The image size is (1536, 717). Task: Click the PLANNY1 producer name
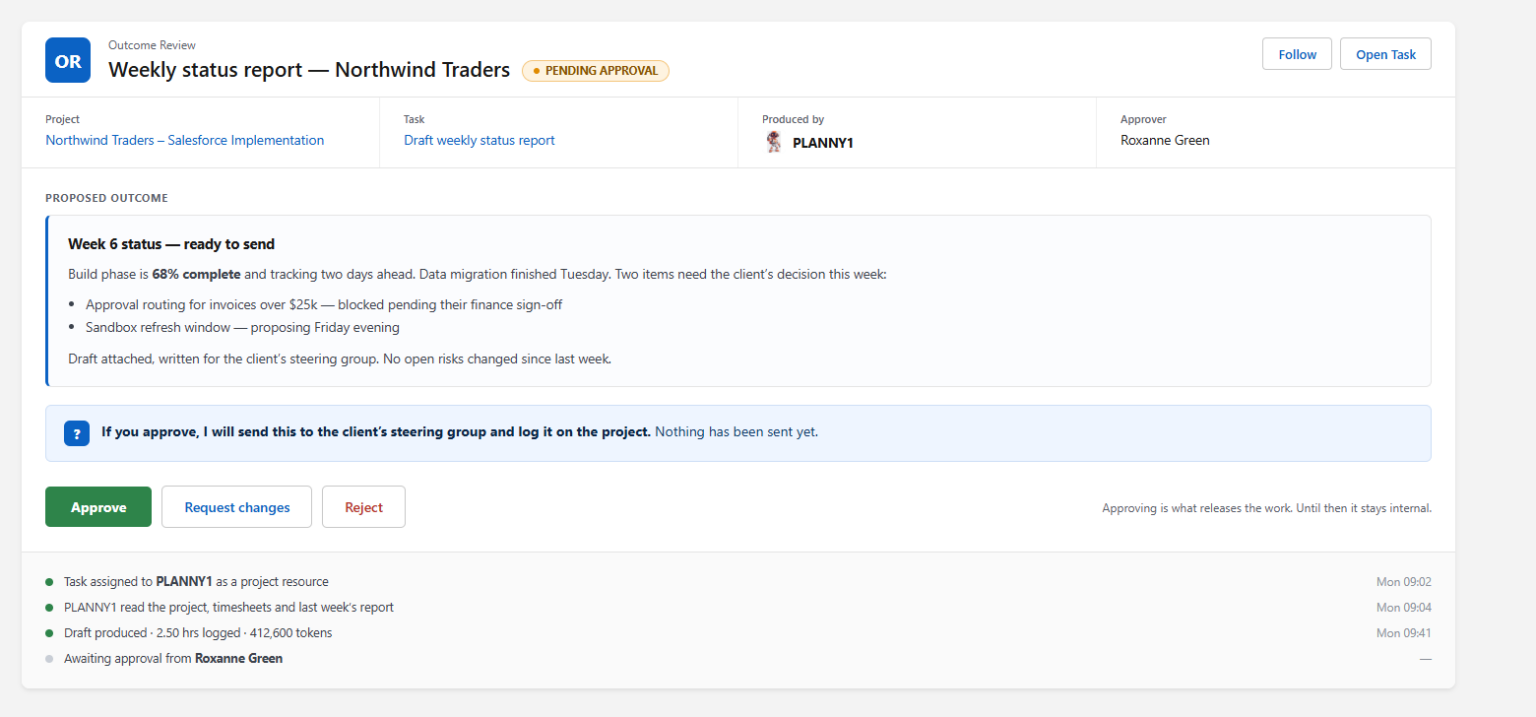click(823, 143)
